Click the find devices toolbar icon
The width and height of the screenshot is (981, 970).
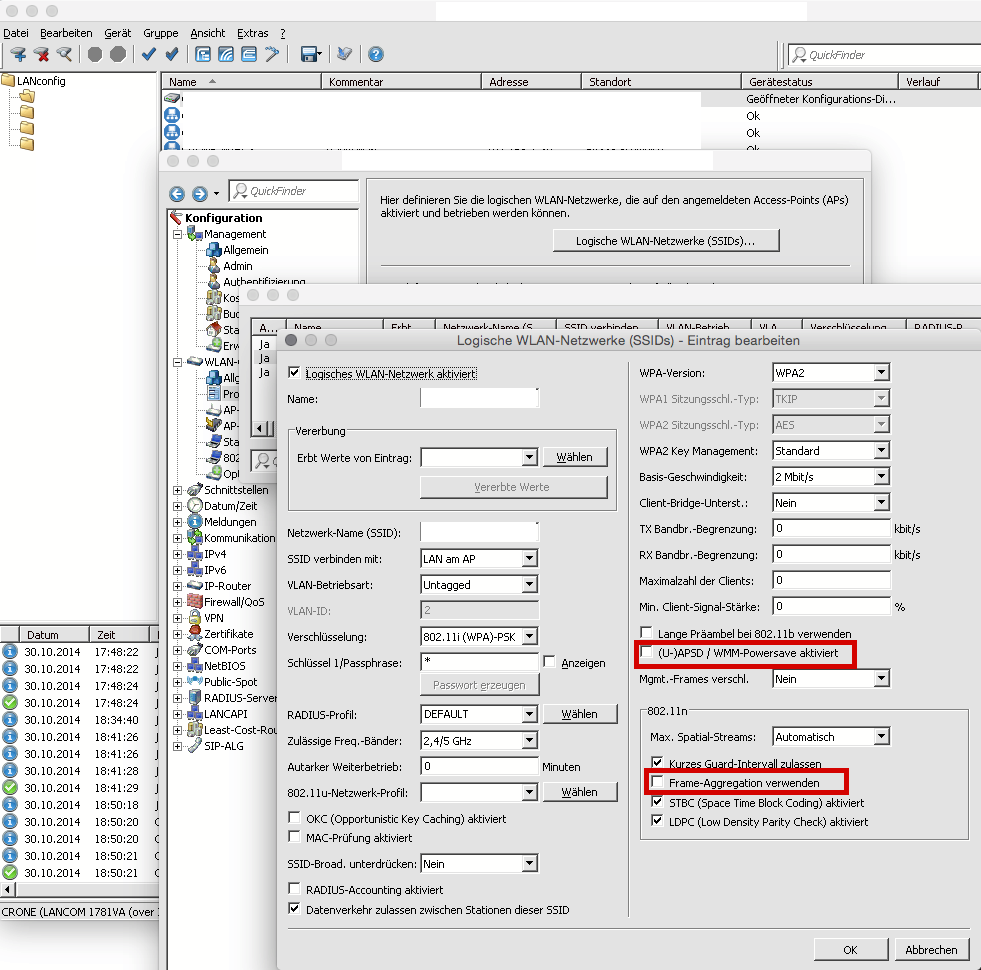[64, 54]
